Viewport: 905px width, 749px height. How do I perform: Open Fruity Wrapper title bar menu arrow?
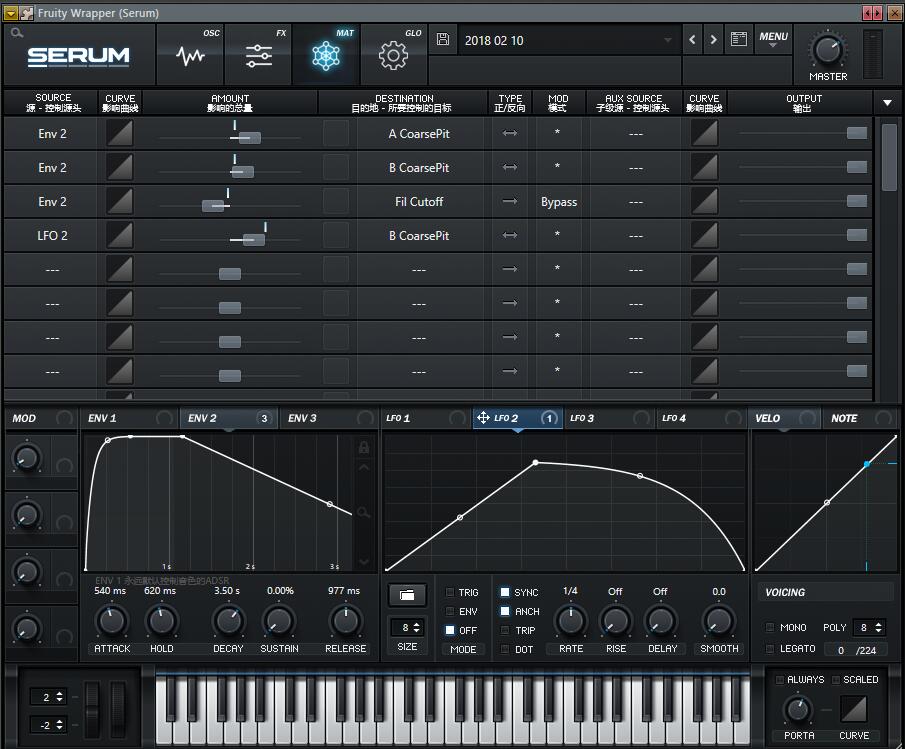click(11, 13)
